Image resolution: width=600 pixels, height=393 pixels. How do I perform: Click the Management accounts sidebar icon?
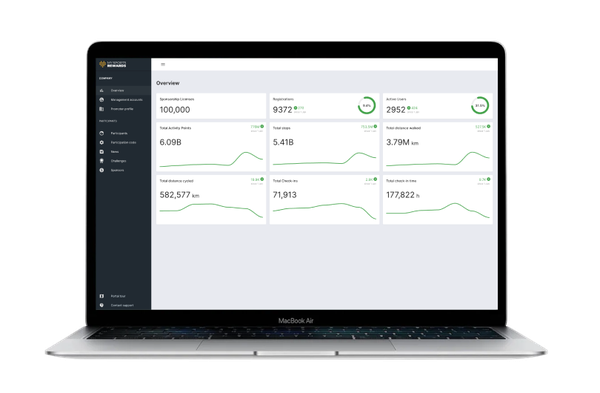point(101,99)
